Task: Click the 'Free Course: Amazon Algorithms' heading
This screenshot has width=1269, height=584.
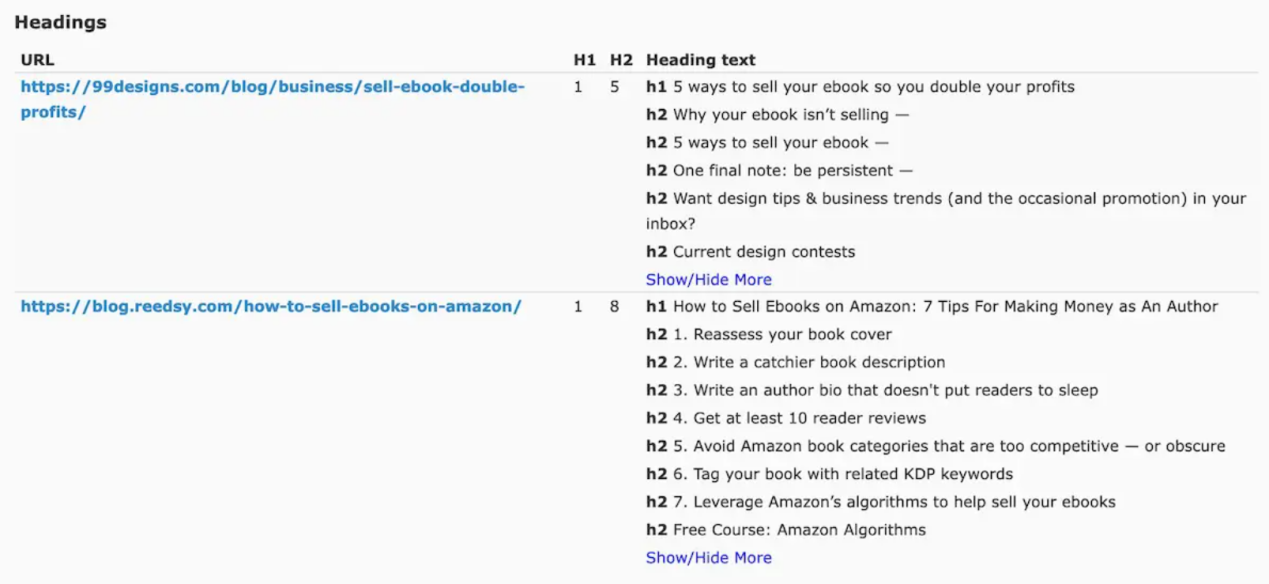Action: tap(799, 530)
